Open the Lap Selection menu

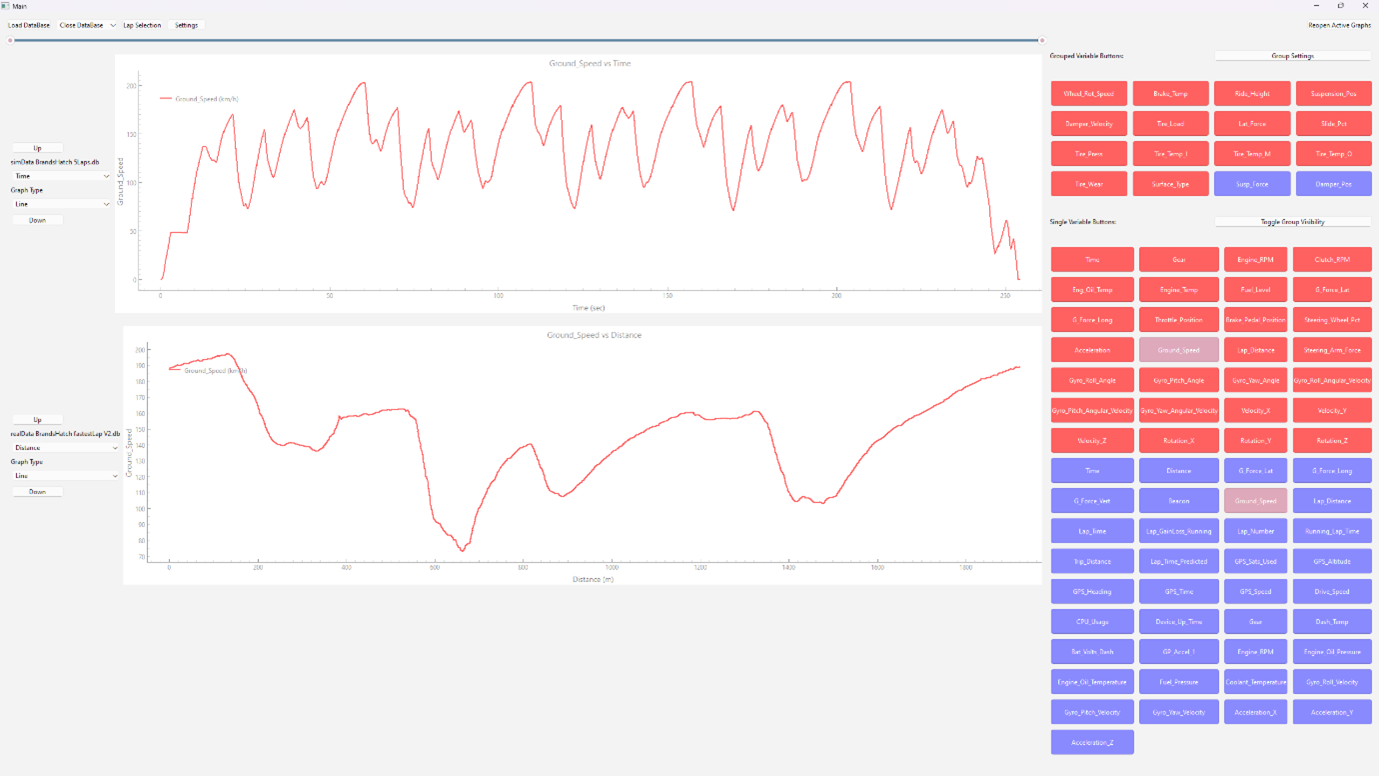pyautogui.click(x=142, y=25)
